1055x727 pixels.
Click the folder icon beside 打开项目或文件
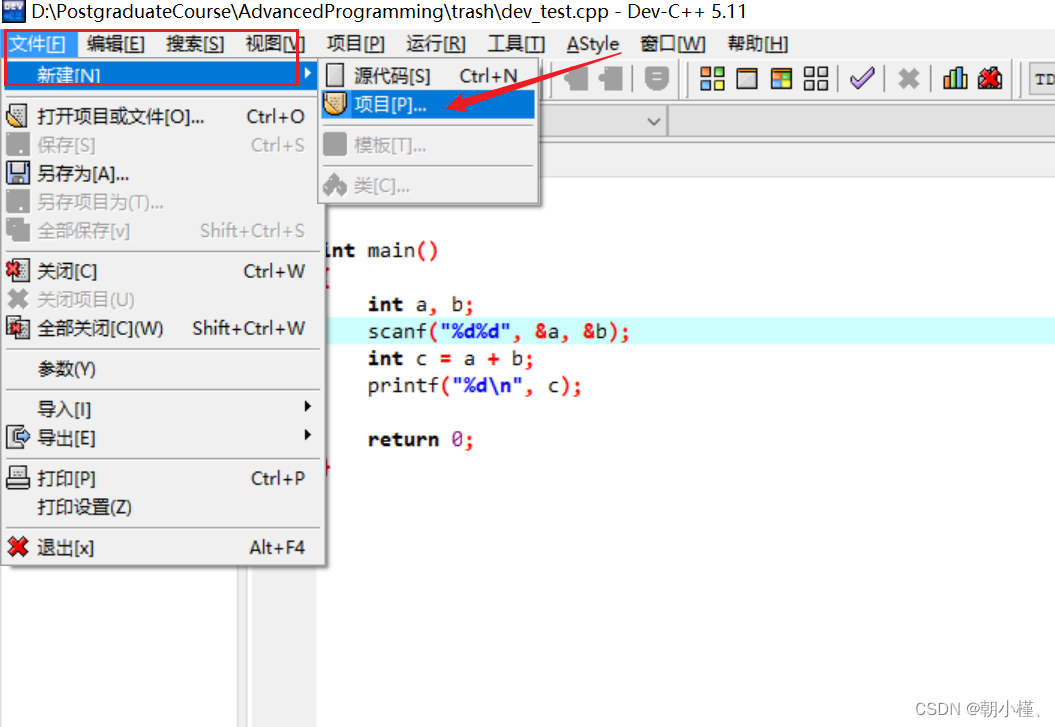tap(17, 117)
